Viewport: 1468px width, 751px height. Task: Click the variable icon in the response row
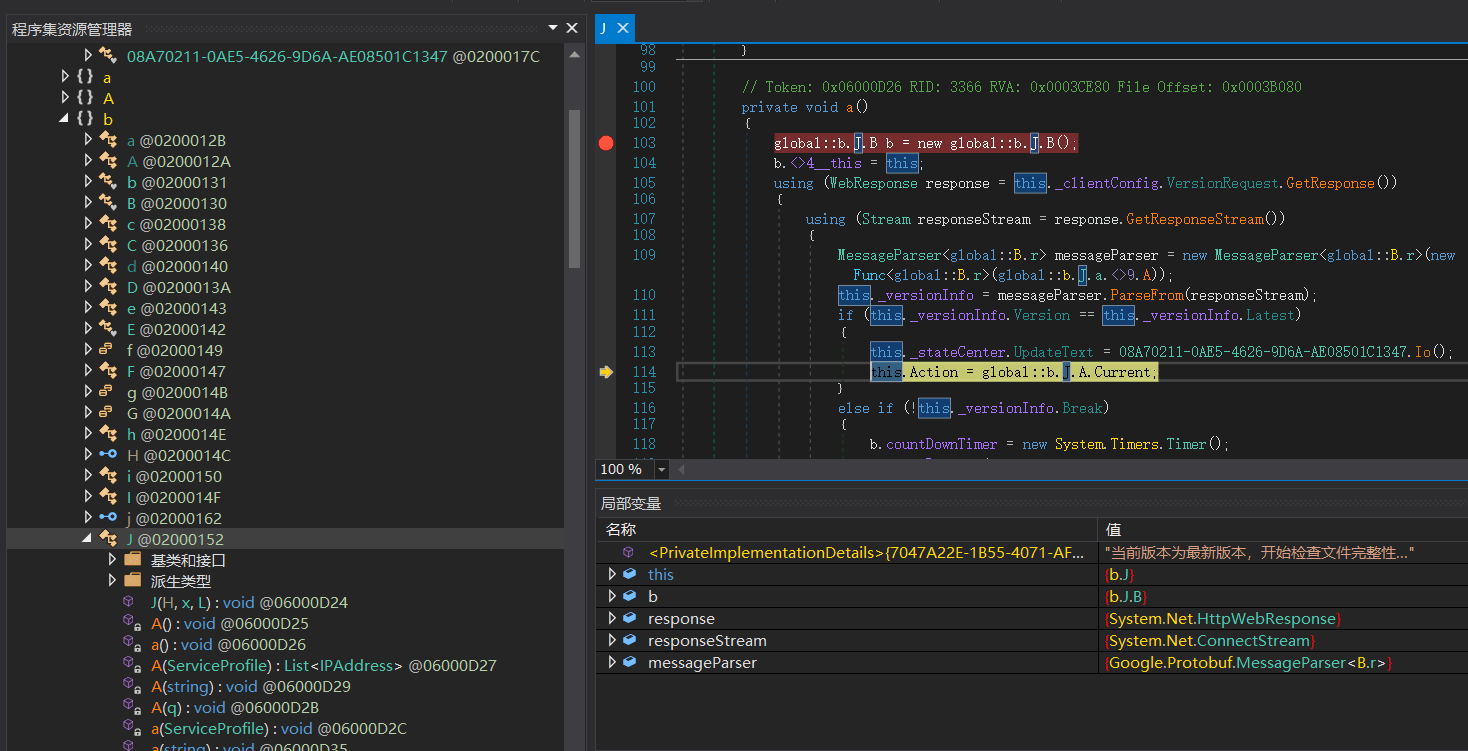(629, 618)
